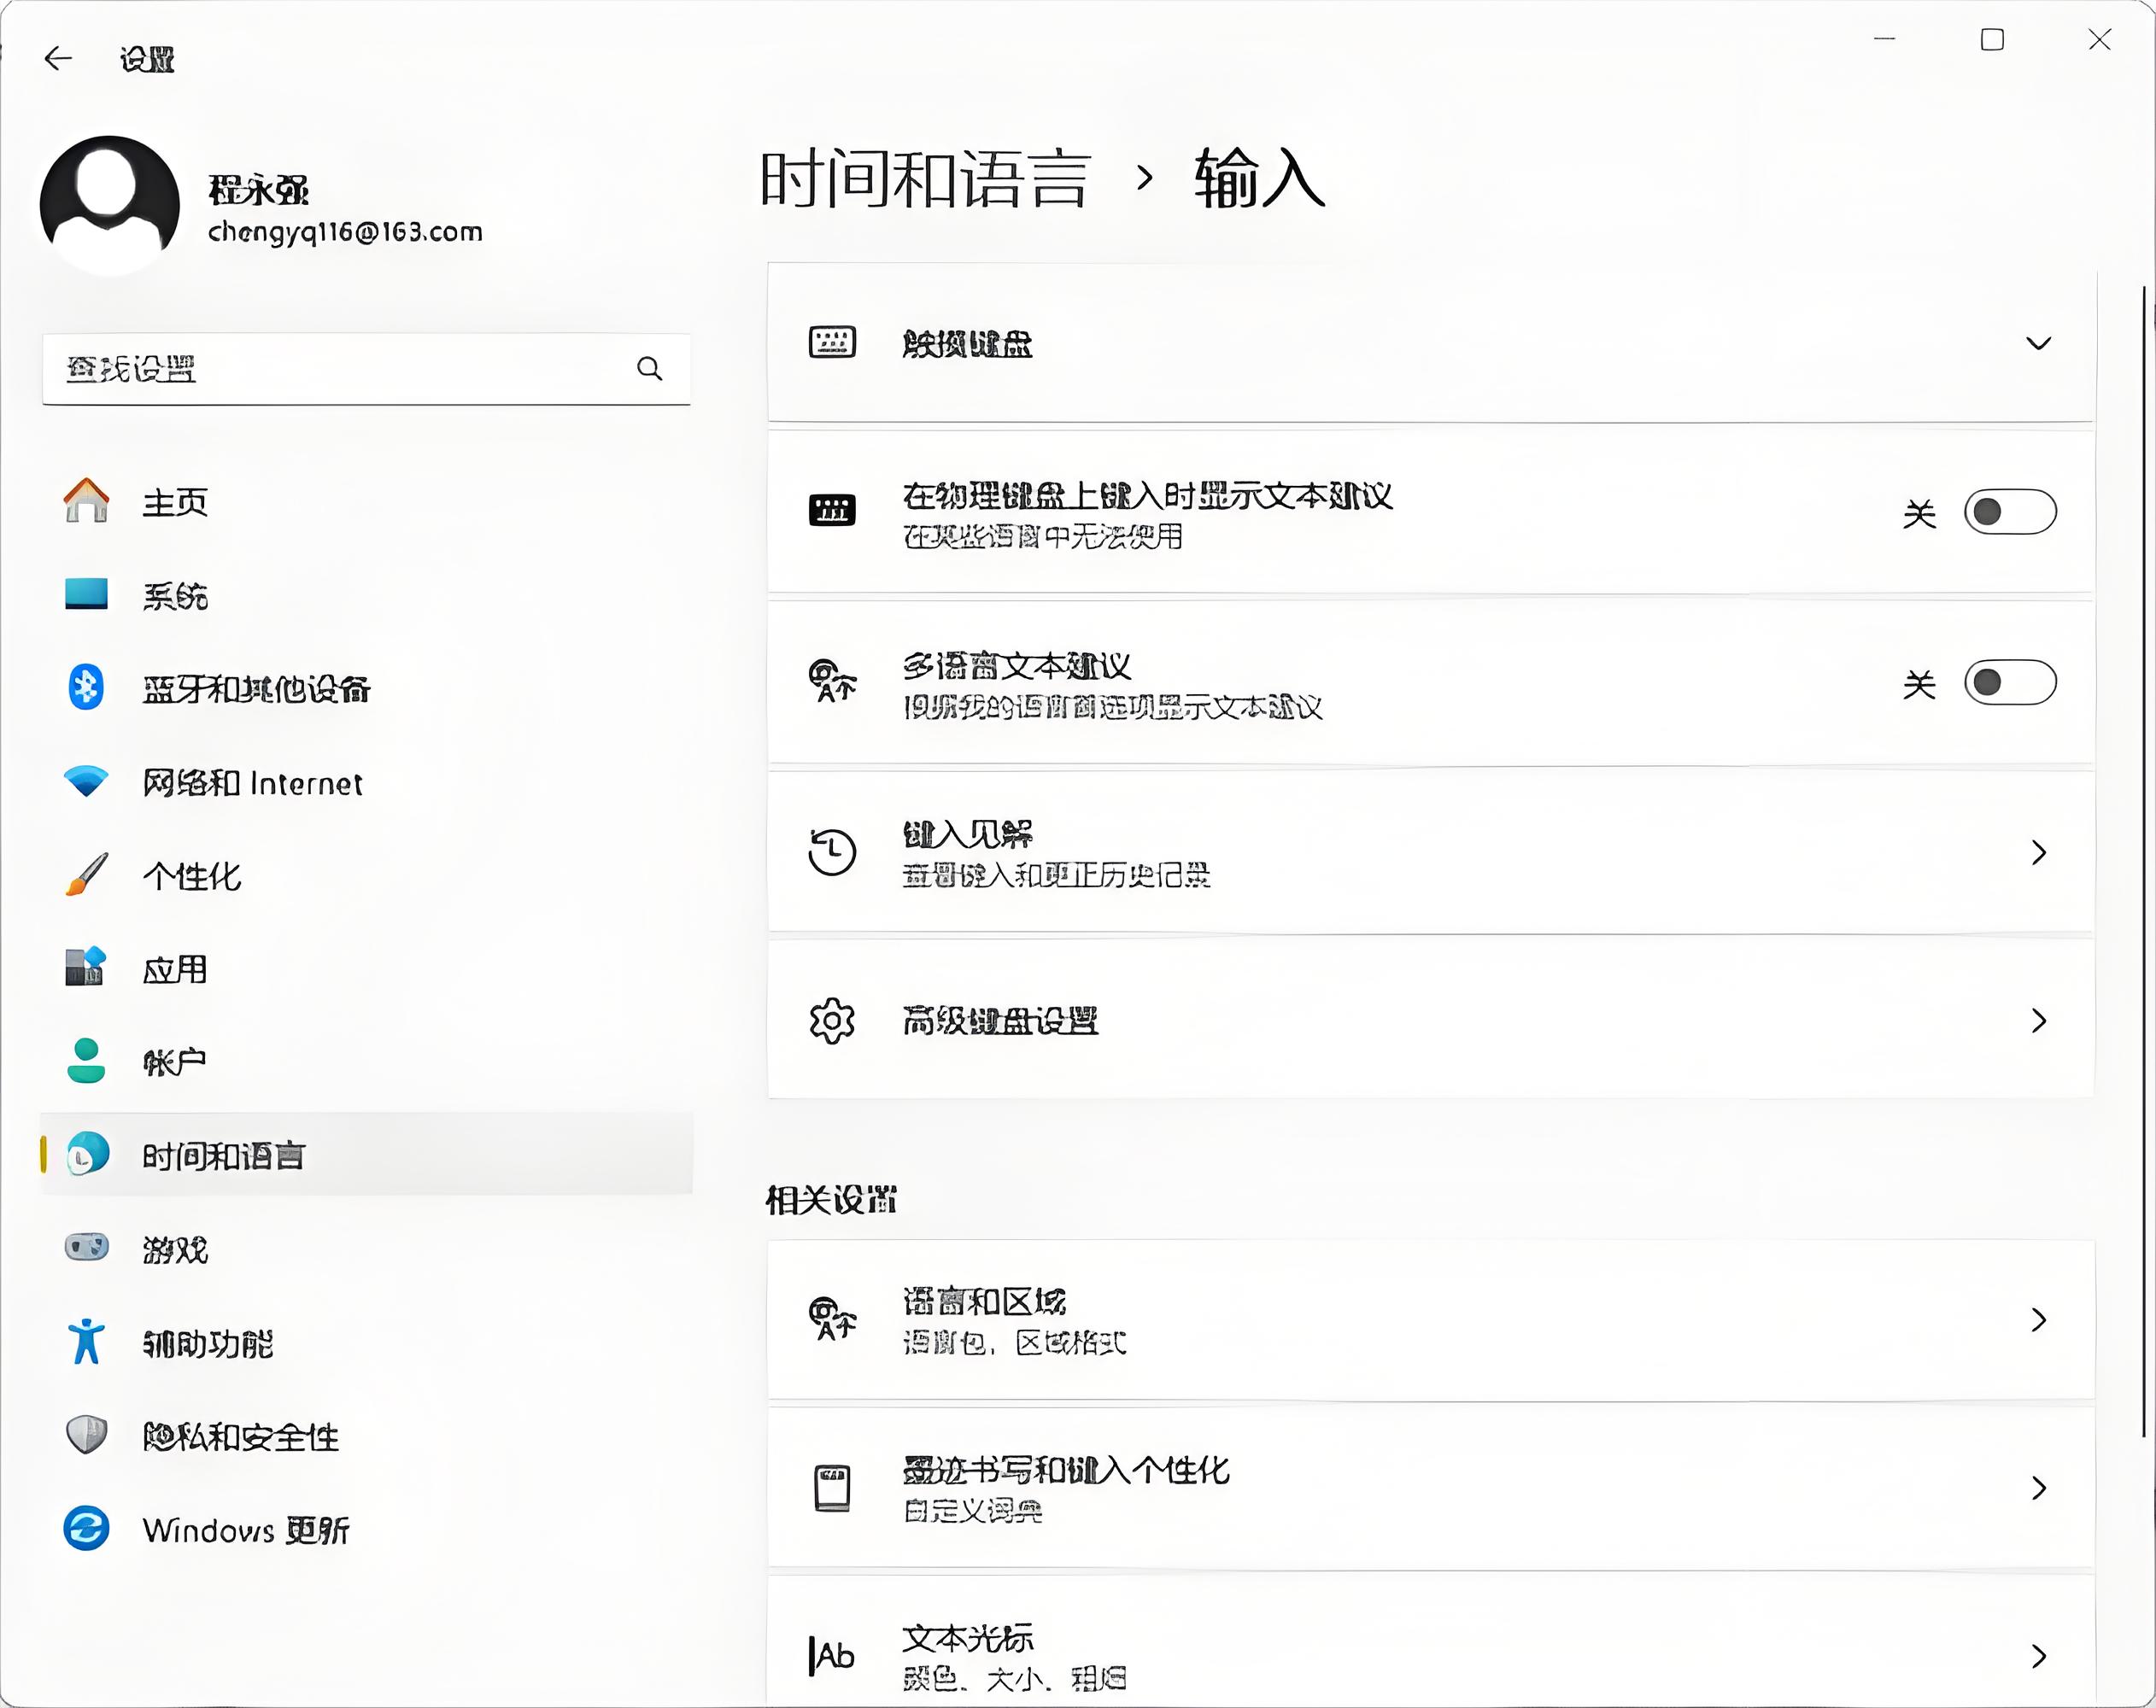Click the 文本光标 Ab icon

832,1656
